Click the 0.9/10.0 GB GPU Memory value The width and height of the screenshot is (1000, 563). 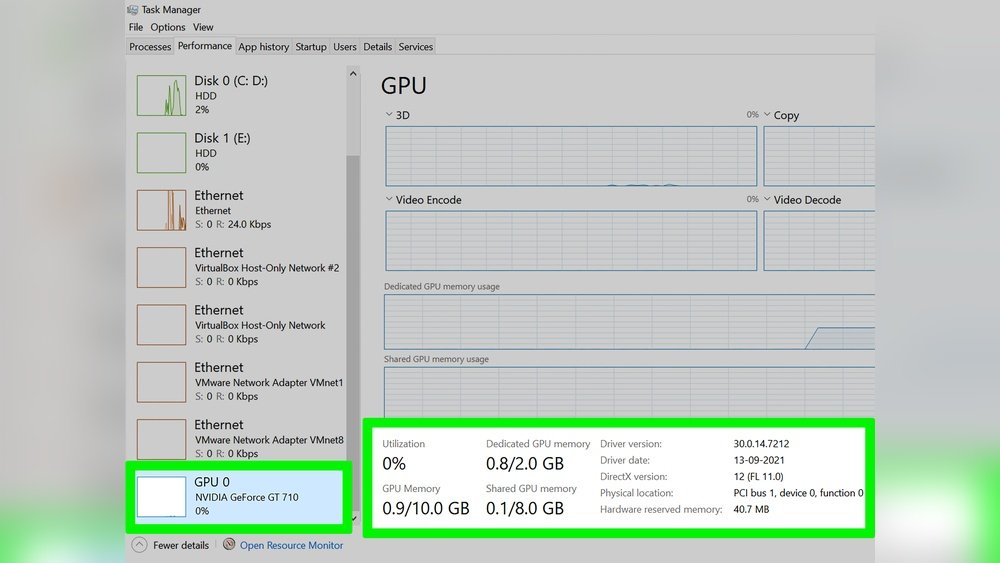(x=425, y=508)
